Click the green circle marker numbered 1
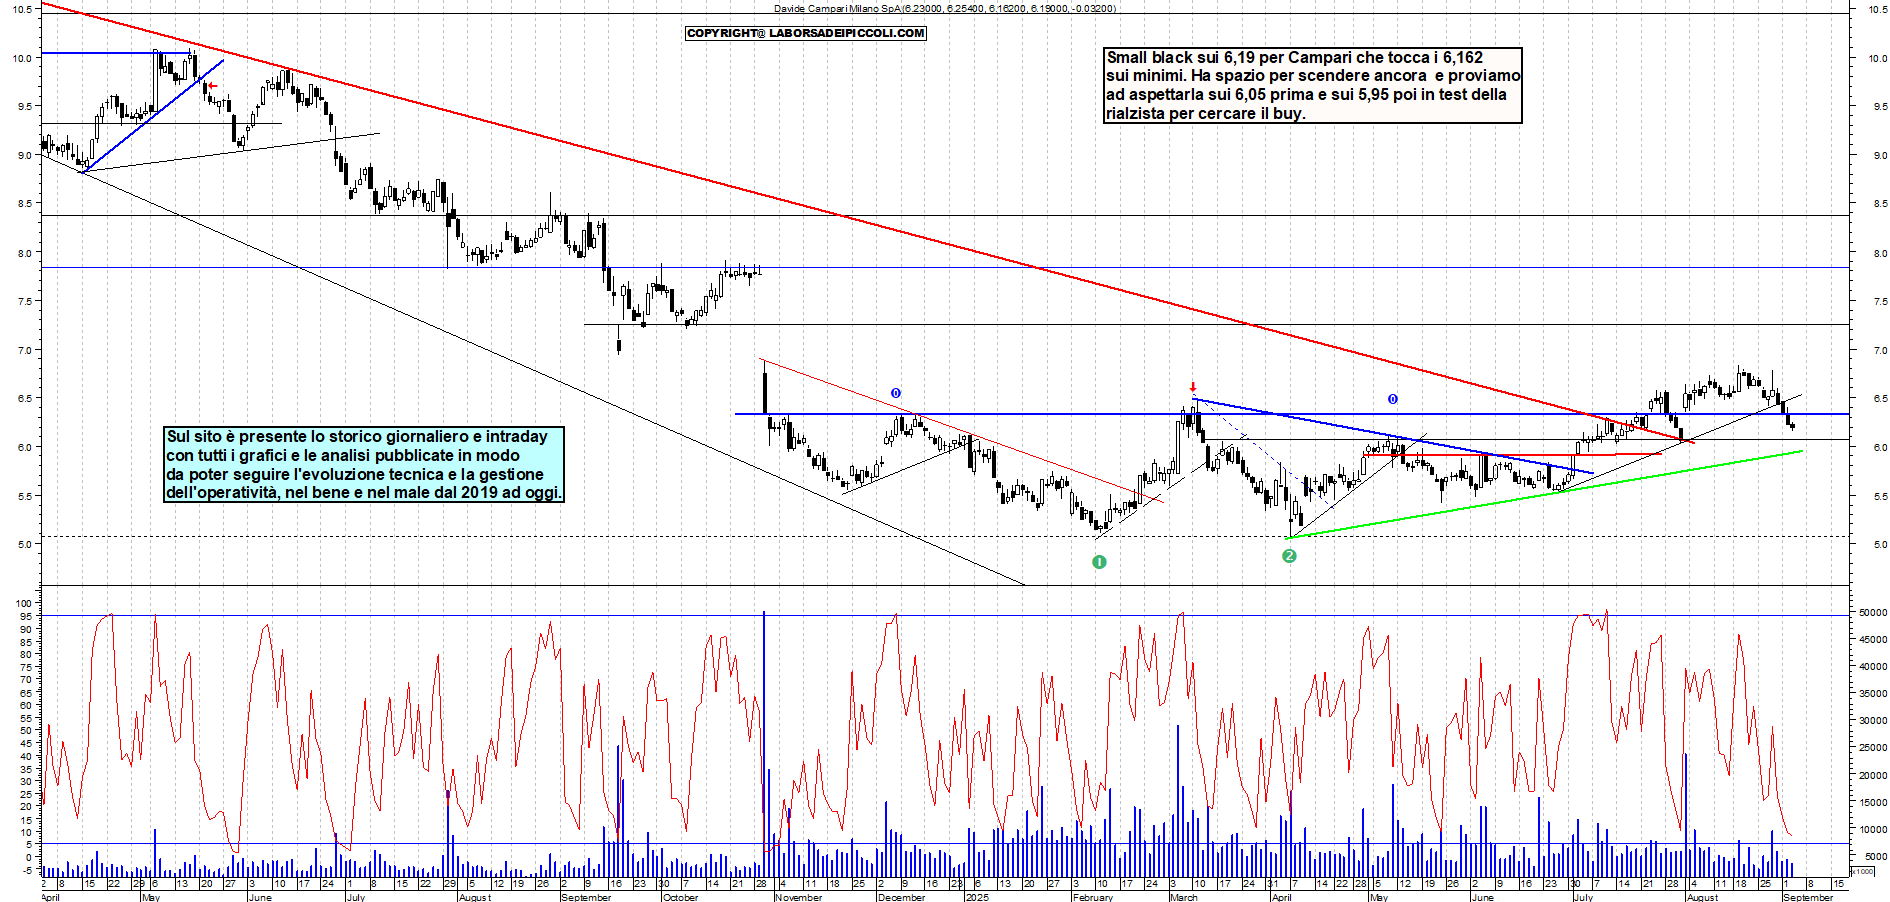Viewport: 1890px width, 902px height. coord(1099,562)
